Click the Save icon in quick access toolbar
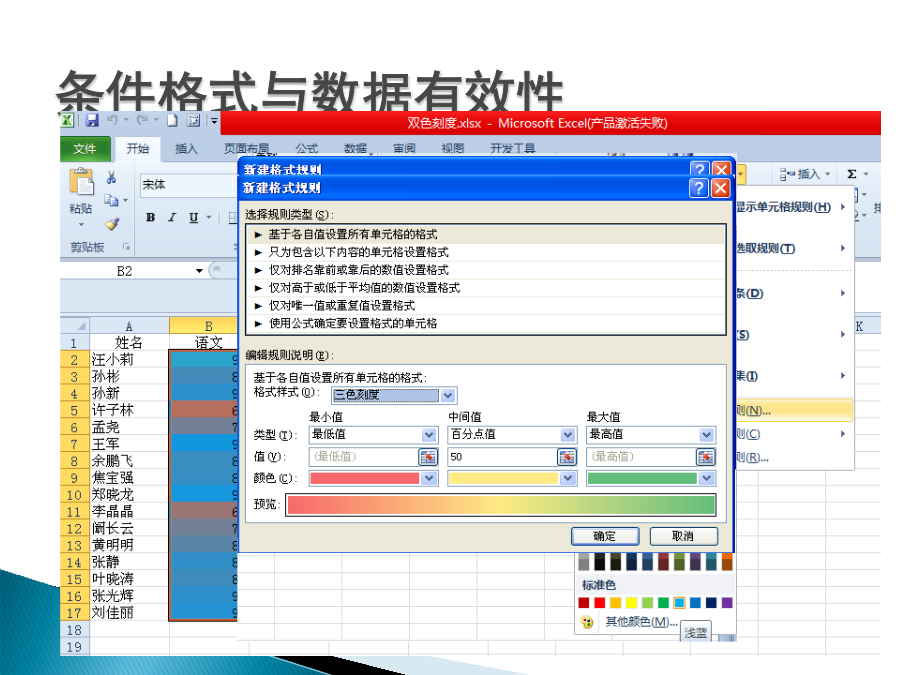The height and width of the screenshot is (675, 900). coord(92,121)
